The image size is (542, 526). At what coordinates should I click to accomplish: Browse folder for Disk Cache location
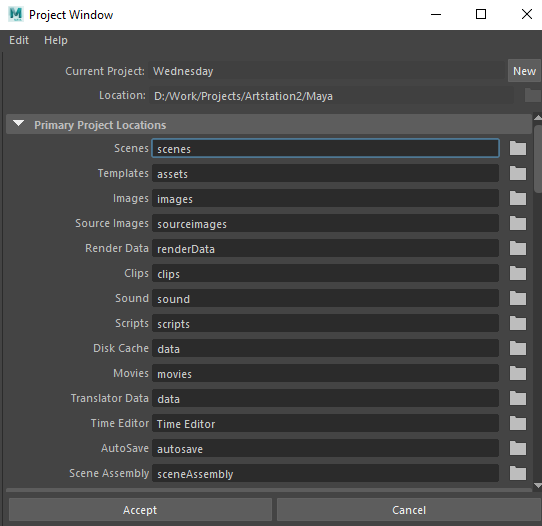(x=518, y=348)
